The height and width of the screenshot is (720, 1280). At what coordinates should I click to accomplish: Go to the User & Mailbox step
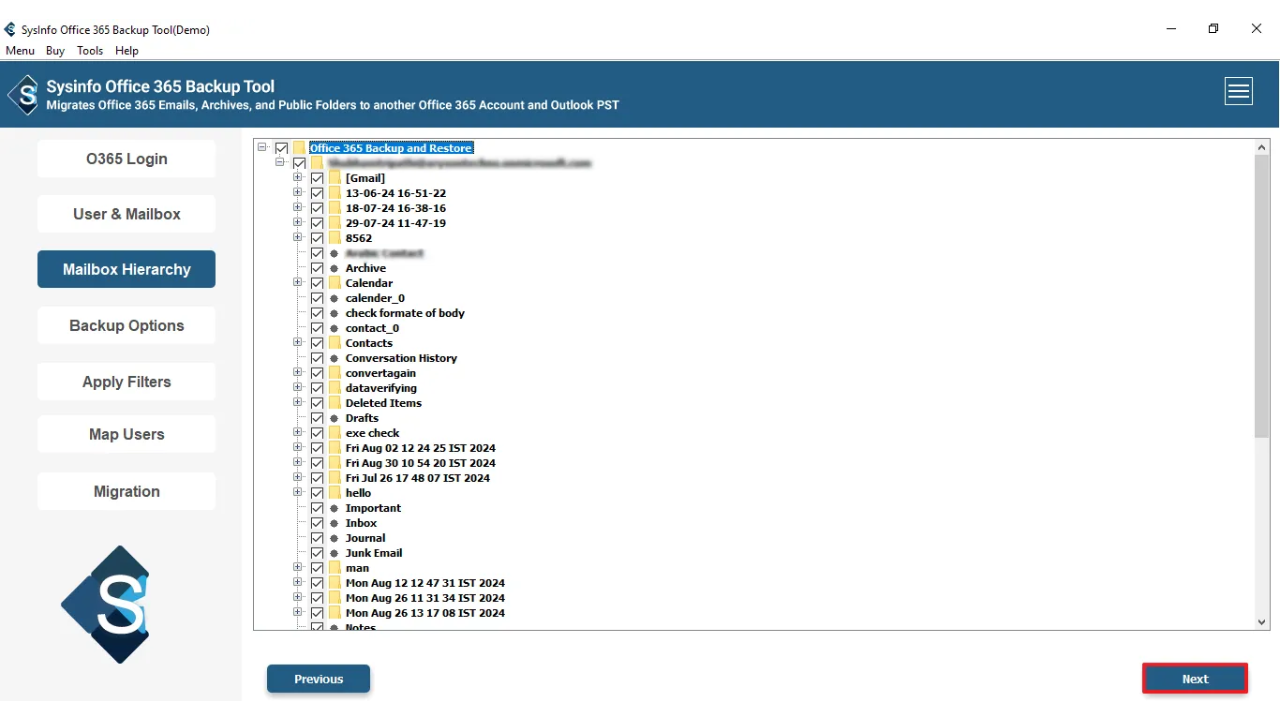(x=126, y=214)
